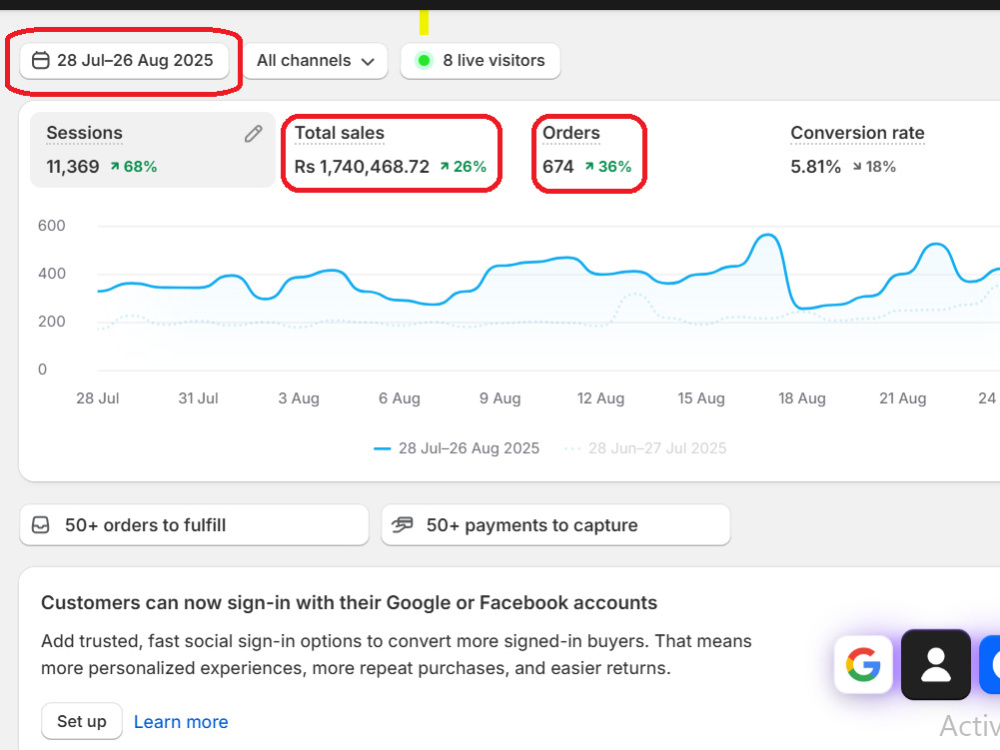Image resolution: width=1000 pixels, height=750 pixels.
Task: Select the Conversion rate metric card
Action: 857,150
